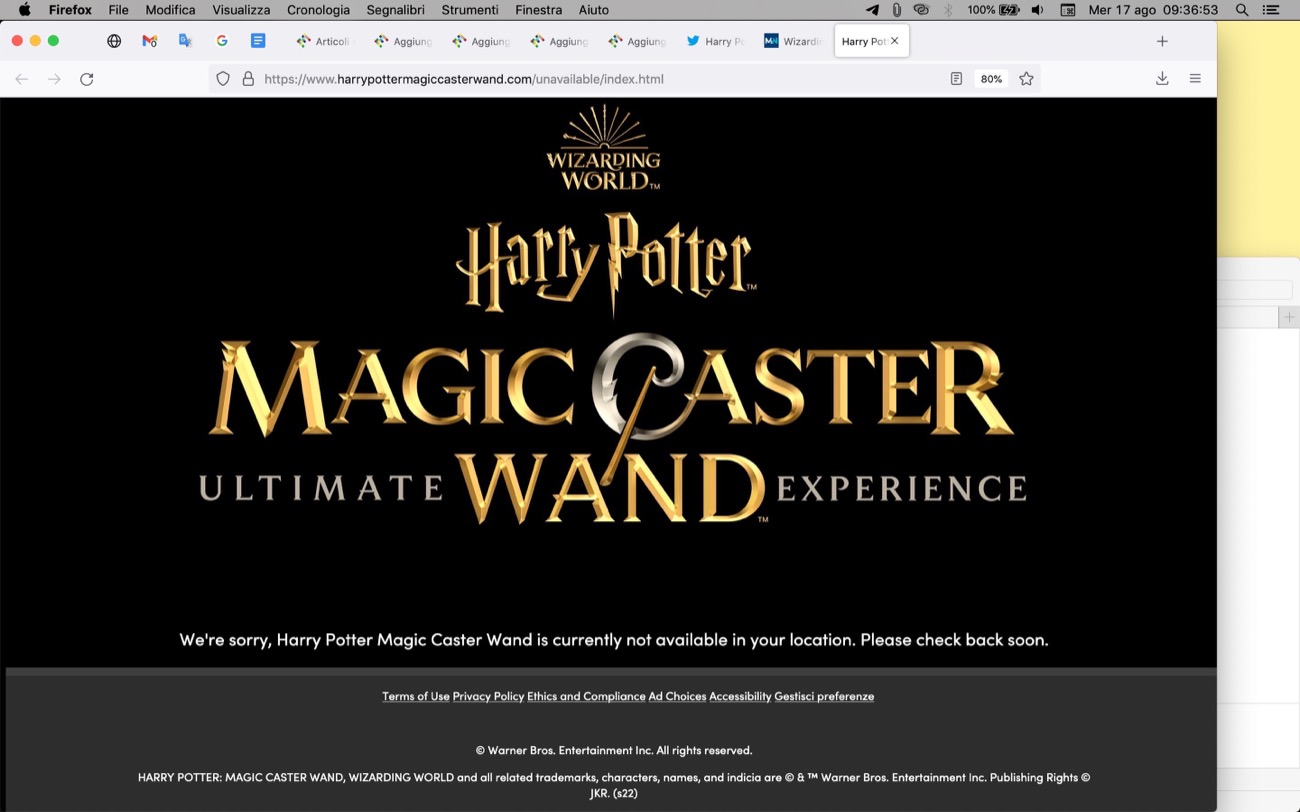View site security padlock information
The height and width of the screenshot is (812, 1300).
[248, 79]
